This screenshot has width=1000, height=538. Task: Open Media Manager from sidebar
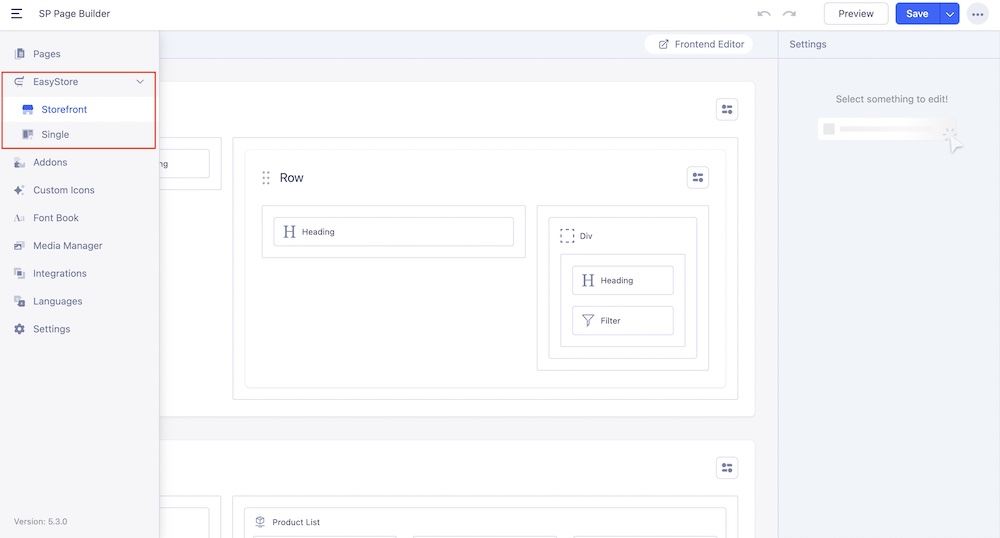(x=67, y=246)
